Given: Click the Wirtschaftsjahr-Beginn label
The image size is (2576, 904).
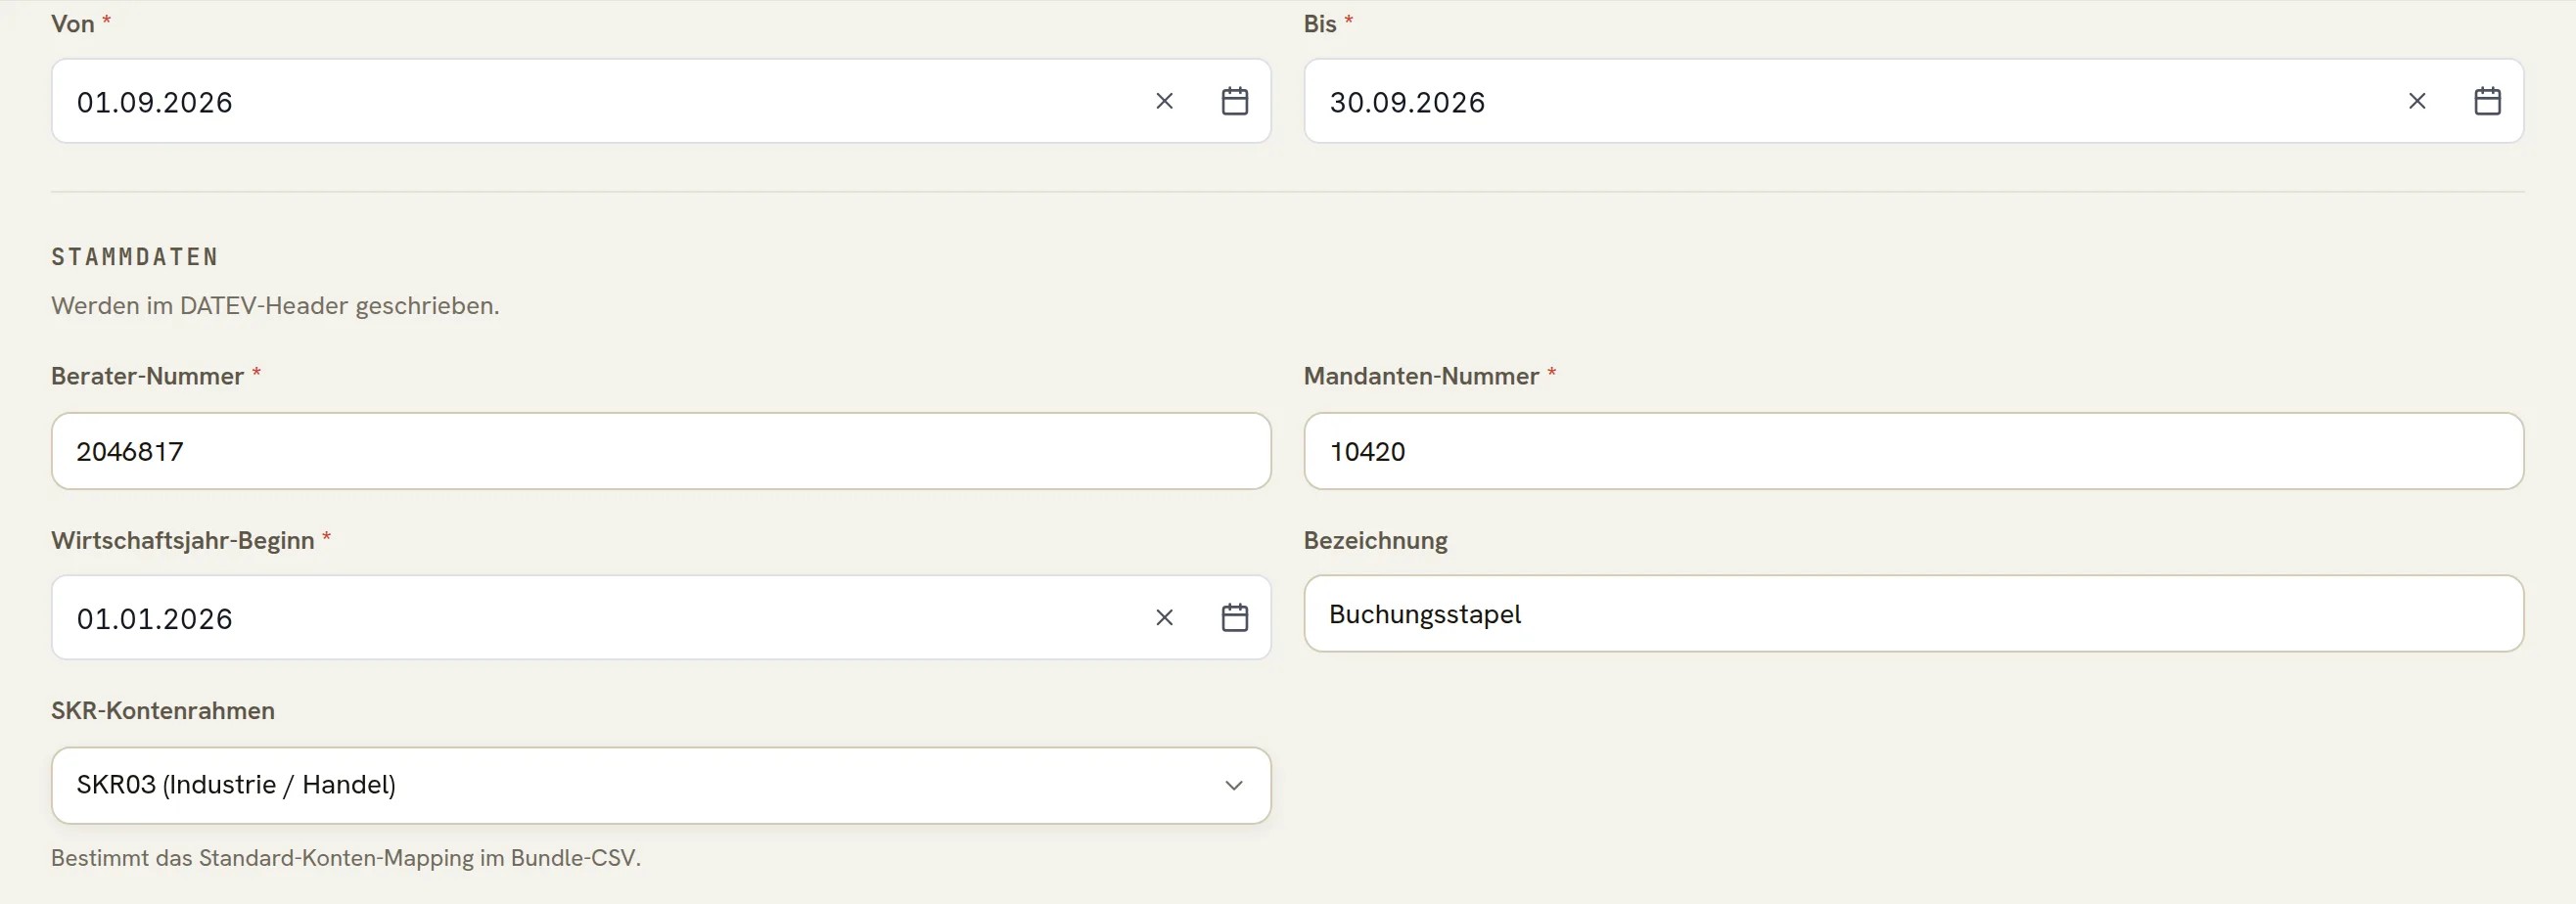Looking at the screenshot, I should [183, 541].
